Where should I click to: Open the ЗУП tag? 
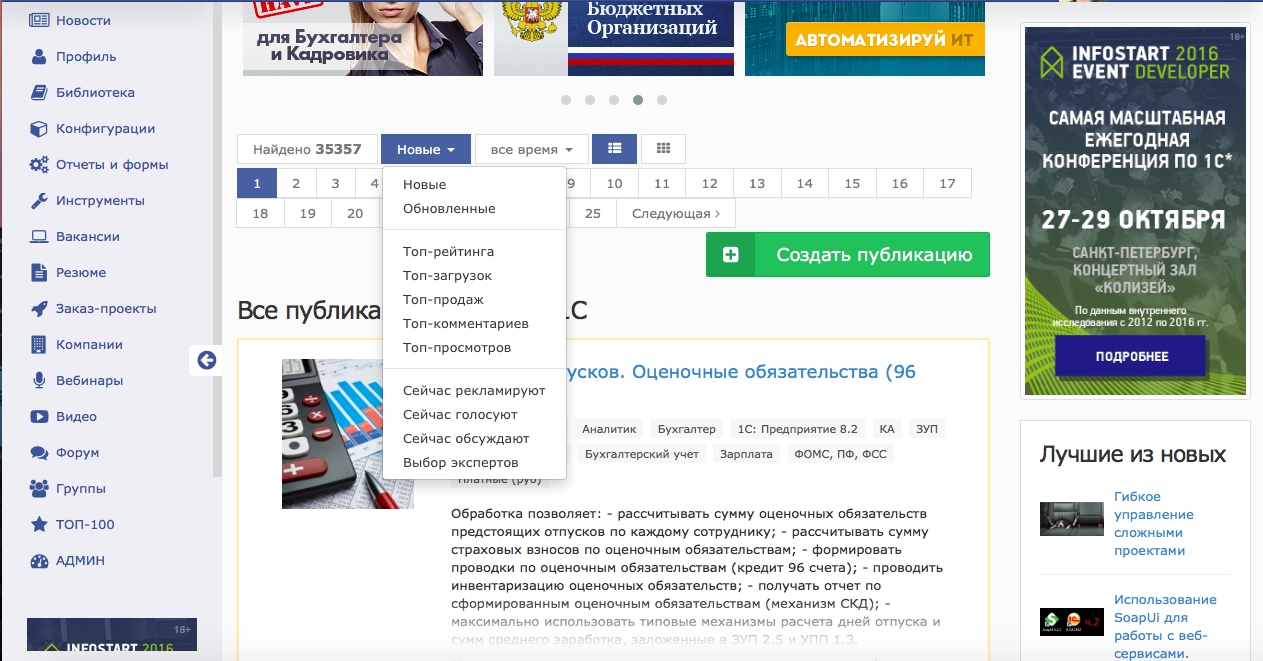[927, 429]
